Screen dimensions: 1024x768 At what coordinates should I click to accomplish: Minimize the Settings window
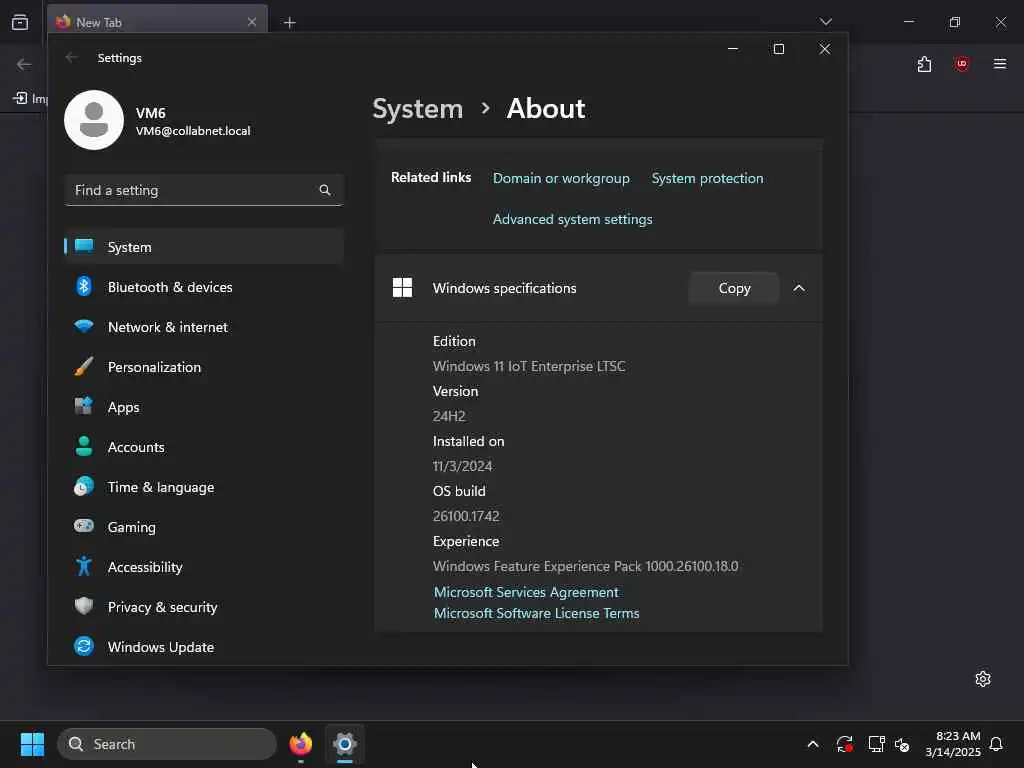tap(733, 49)
